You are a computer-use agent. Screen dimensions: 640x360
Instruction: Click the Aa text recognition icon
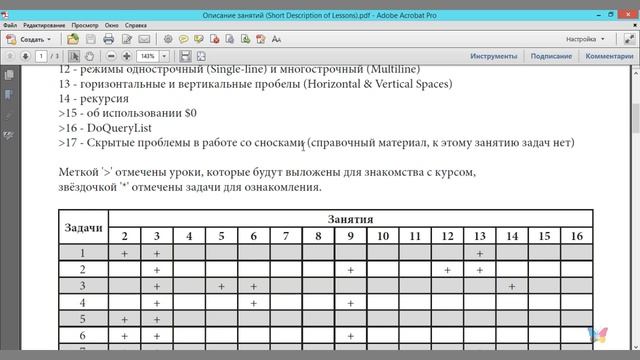(276, 39)
